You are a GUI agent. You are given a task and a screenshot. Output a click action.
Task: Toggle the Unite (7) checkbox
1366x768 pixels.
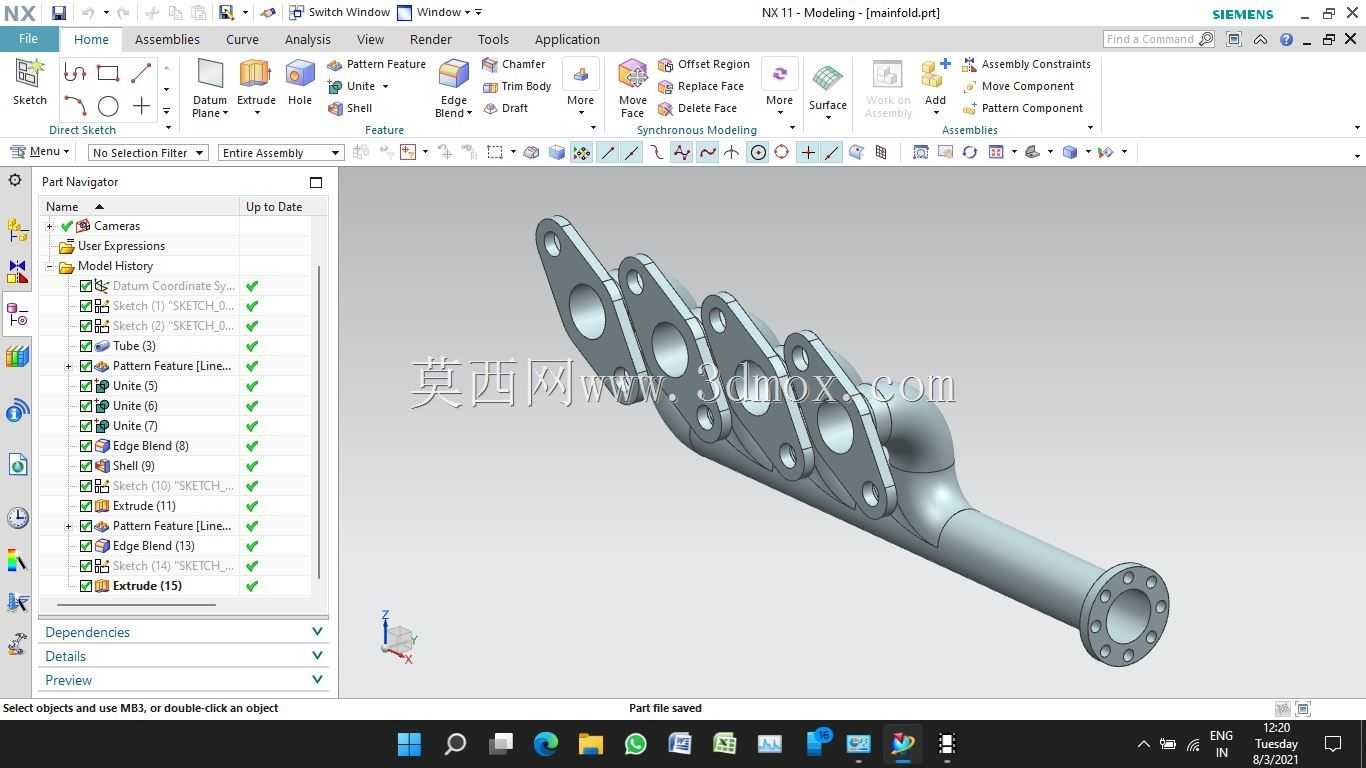(86, 426)
